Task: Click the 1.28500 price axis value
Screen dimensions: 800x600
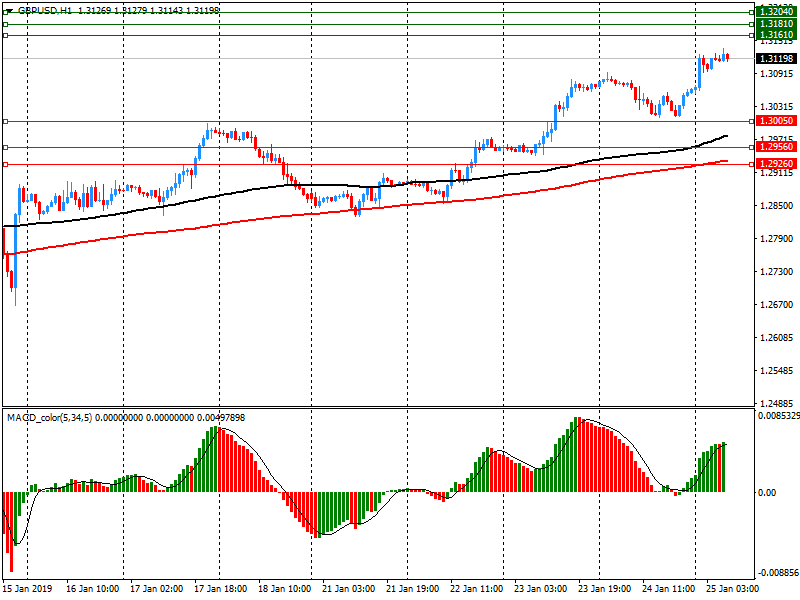Action: point(777,206)
